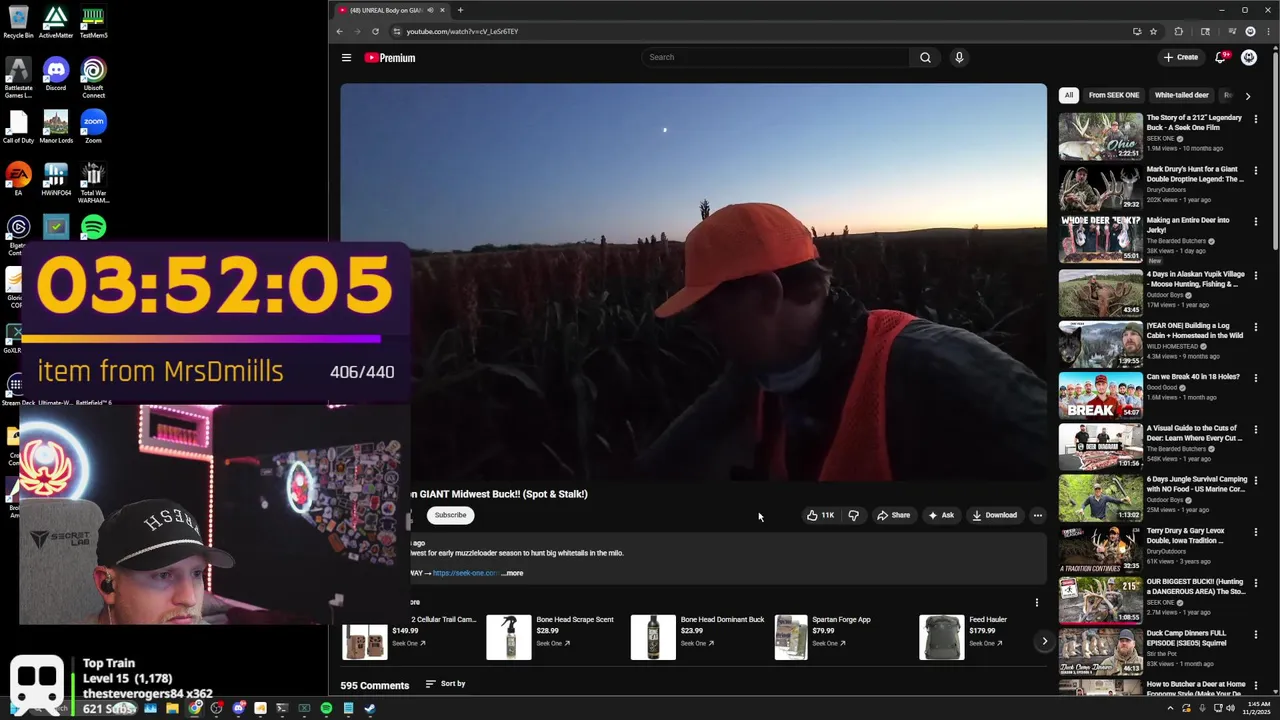Viewport: 1280px width, 720px height.
Task: Open the YouTube guide hamburger menu
Action: [346, 58]
